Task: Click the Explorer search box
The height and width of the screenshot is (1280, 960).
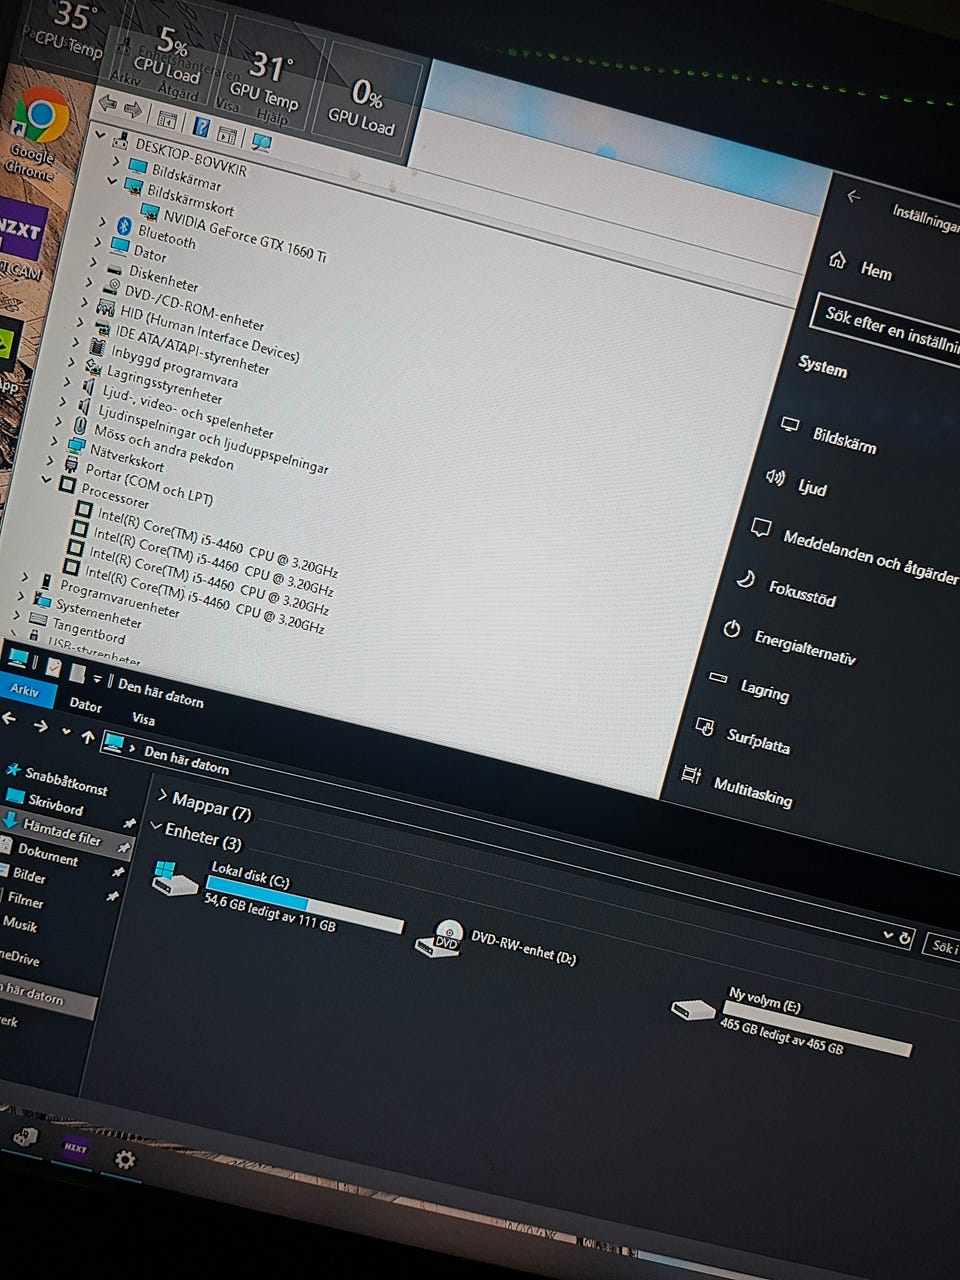Action: click(942, 945)
